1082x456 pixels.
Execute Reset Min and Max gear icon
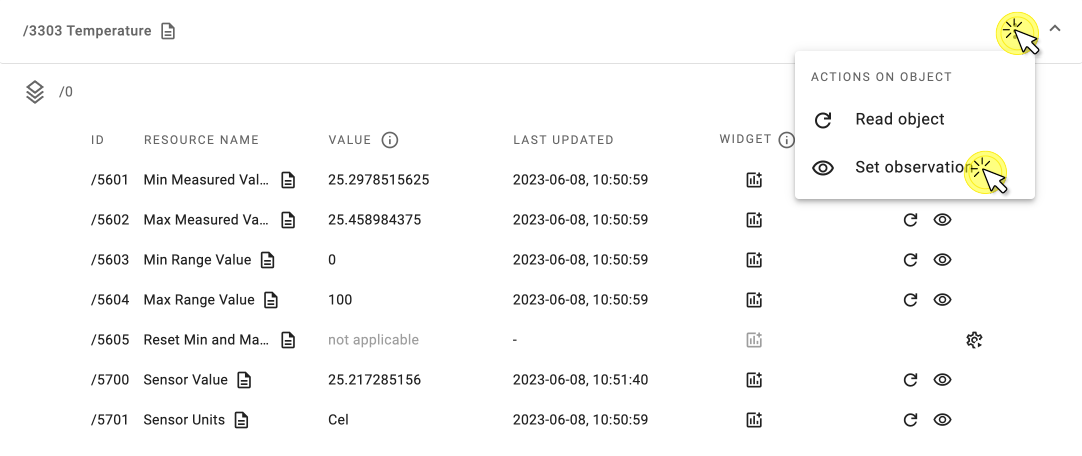974,340
